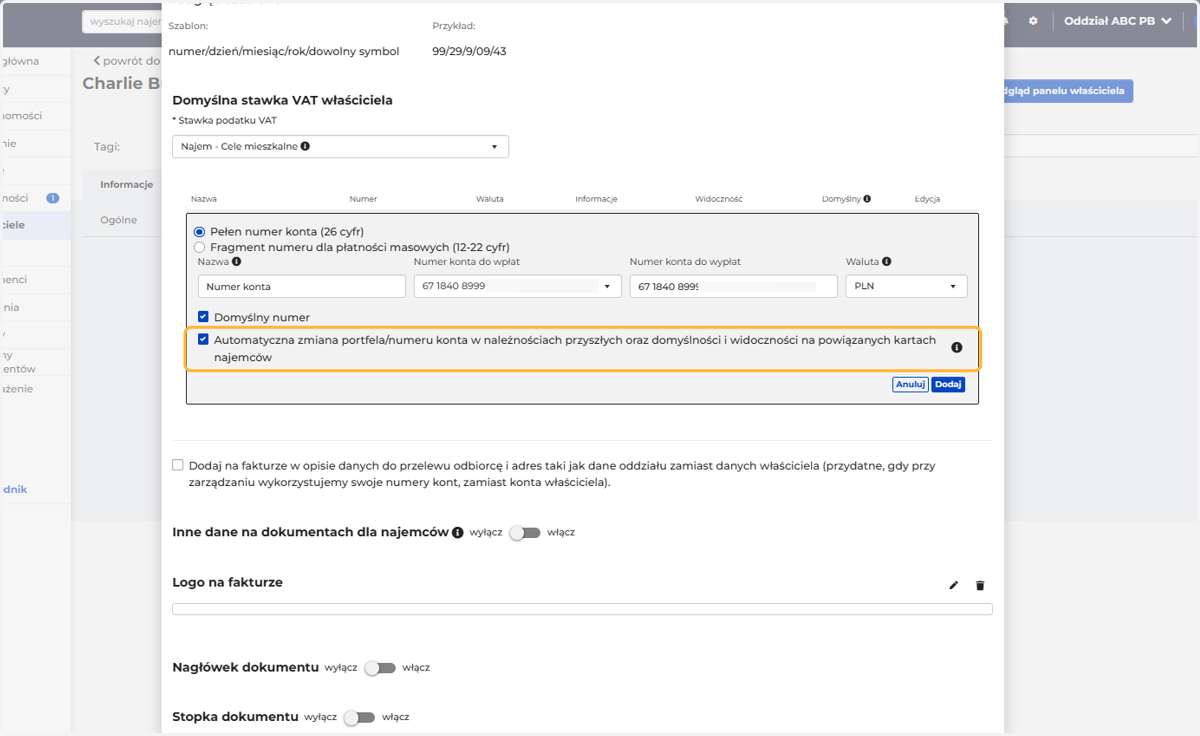Click the Widoczność column header

718,199
